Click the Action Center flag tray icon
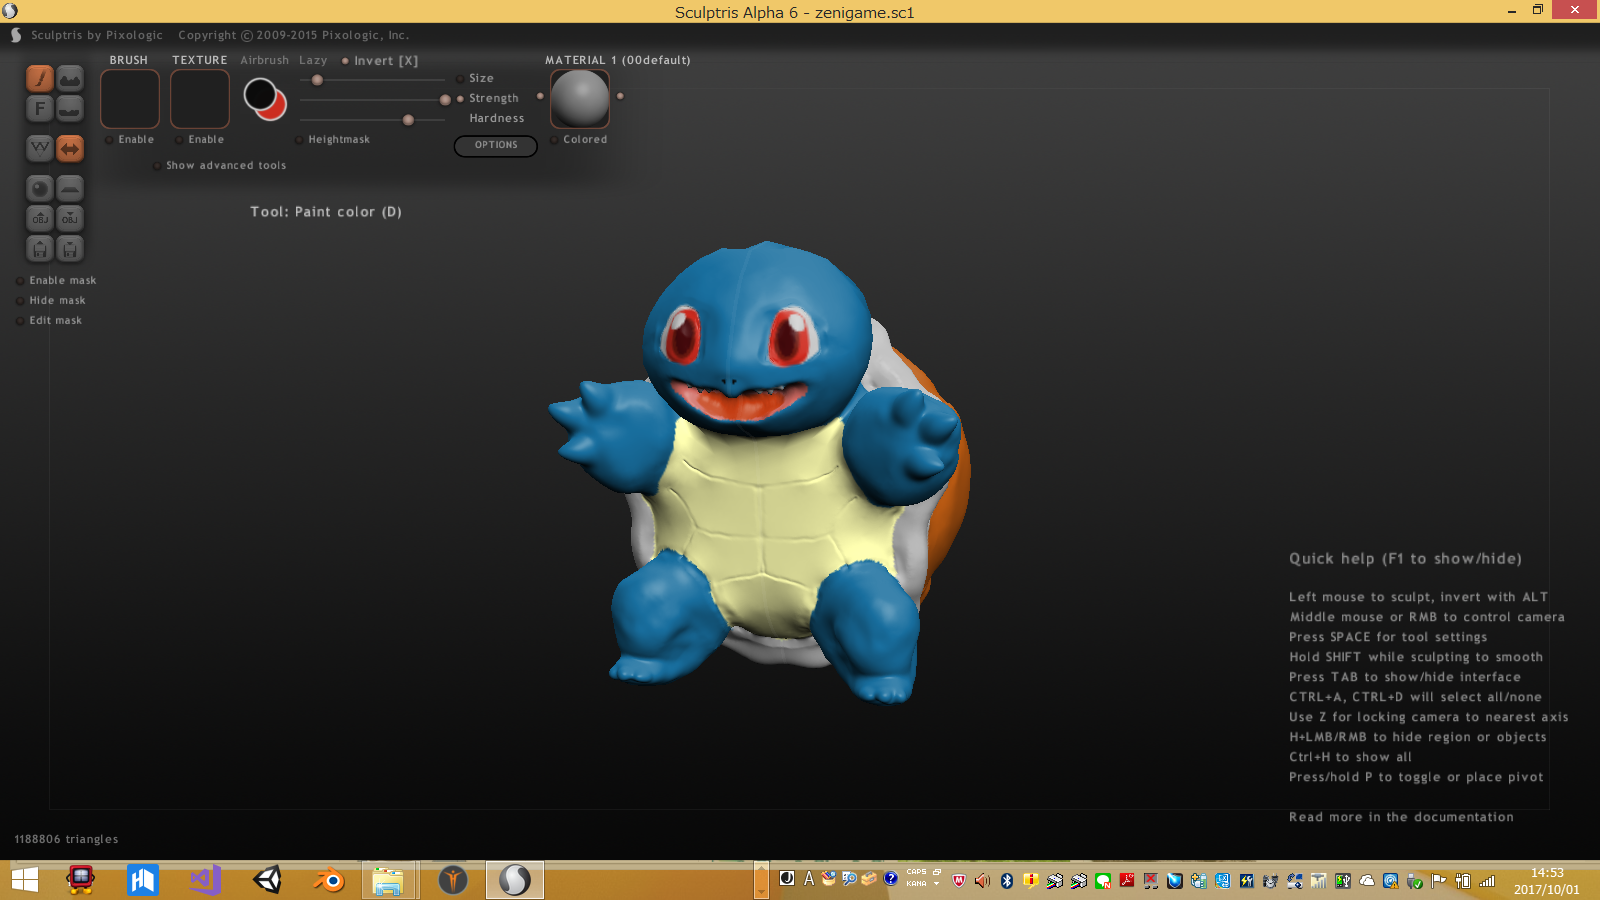 1439,881
